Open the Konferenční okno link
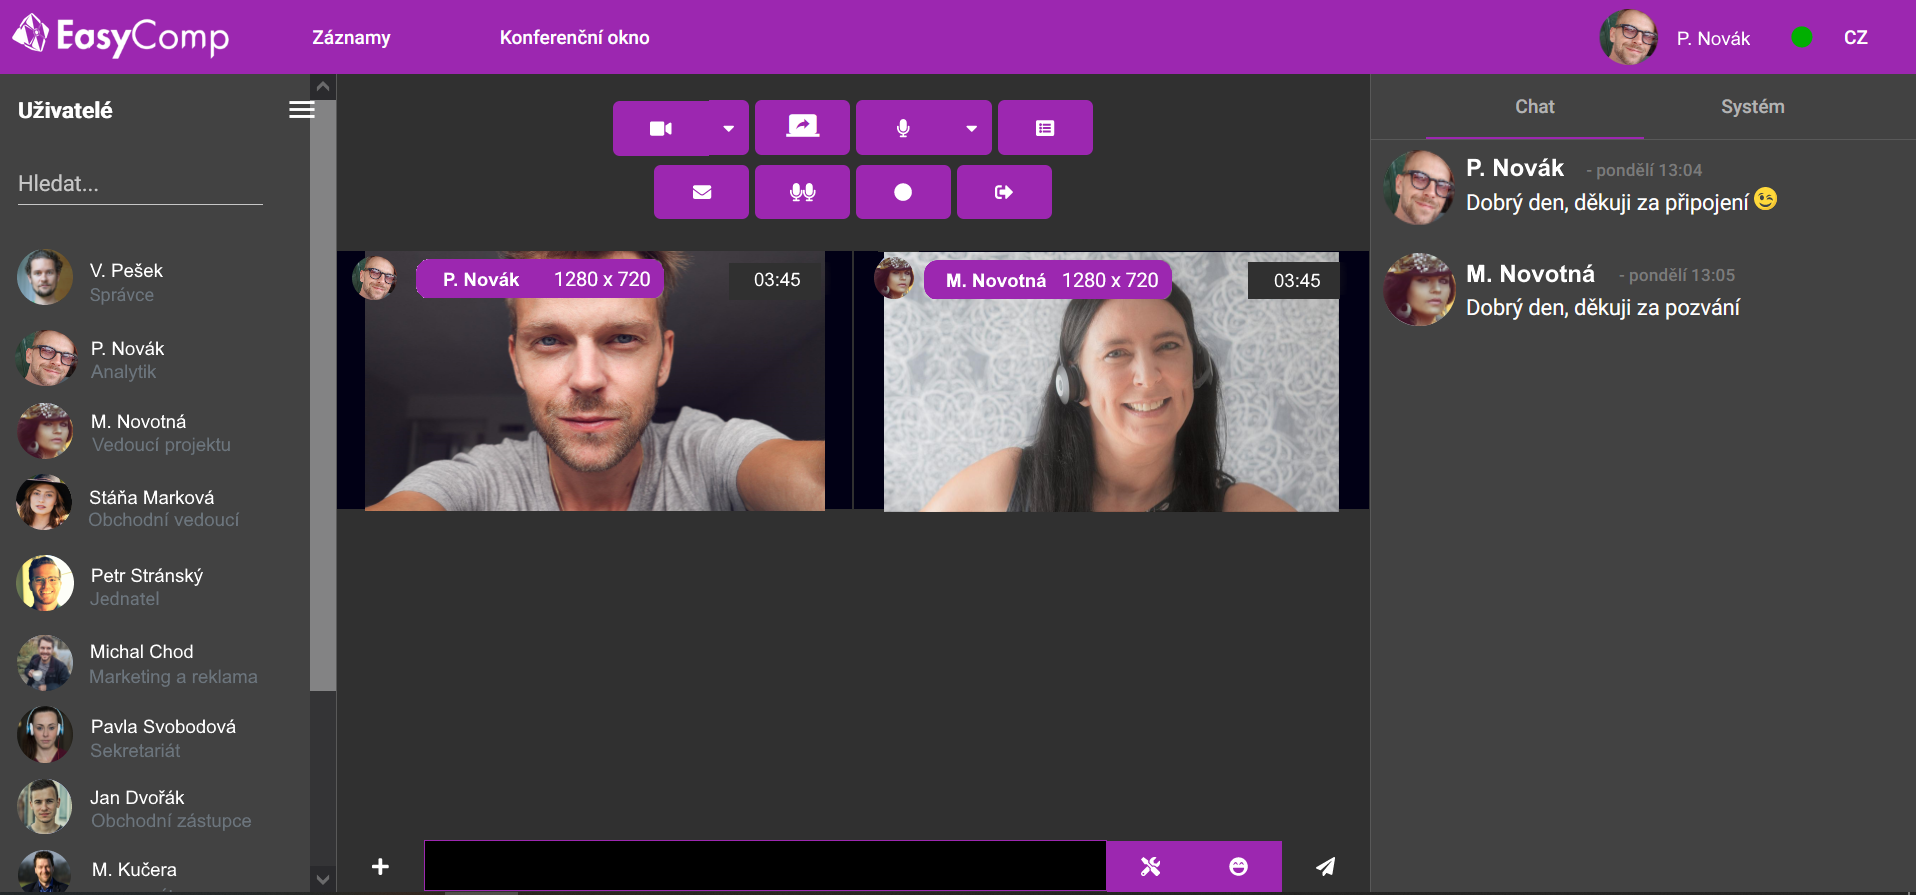Screen dimensions: 1916x895 pos(574,38)
